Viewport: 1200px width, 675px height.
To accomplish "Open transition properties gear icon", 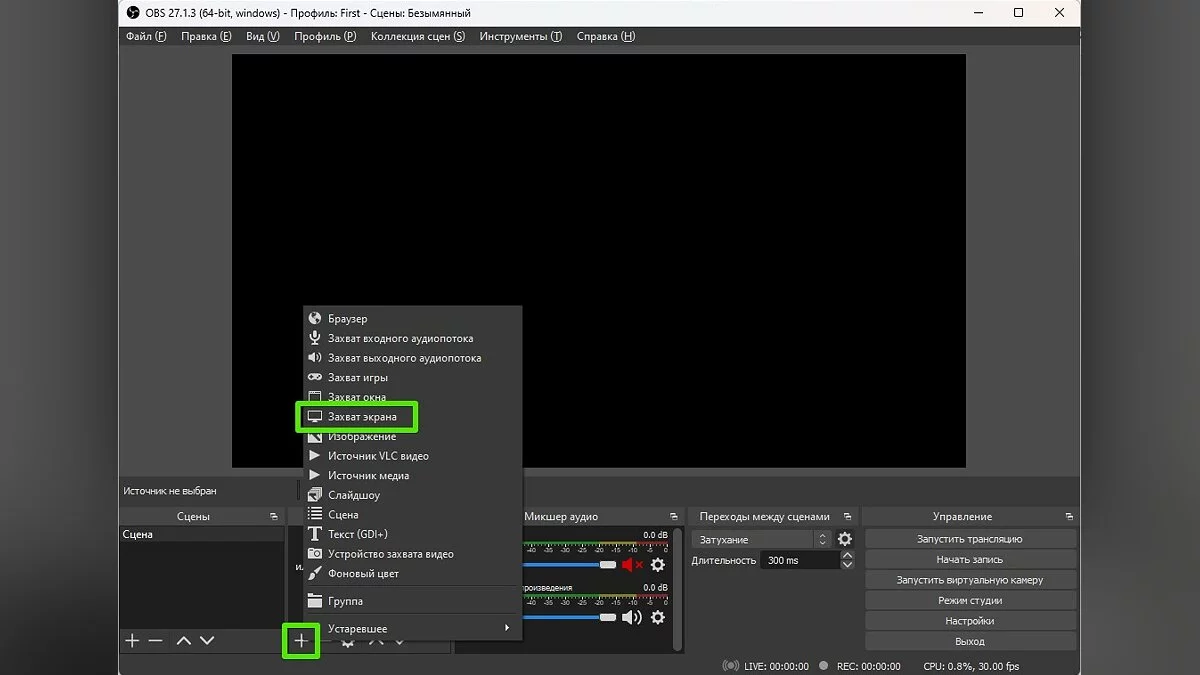I will (845, 539).
